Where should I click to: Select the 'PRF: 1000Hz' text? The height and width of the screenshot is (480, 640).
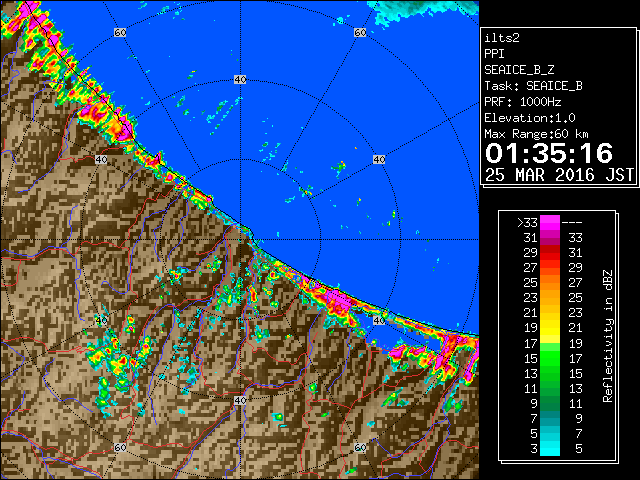click(x=523, y=102)
